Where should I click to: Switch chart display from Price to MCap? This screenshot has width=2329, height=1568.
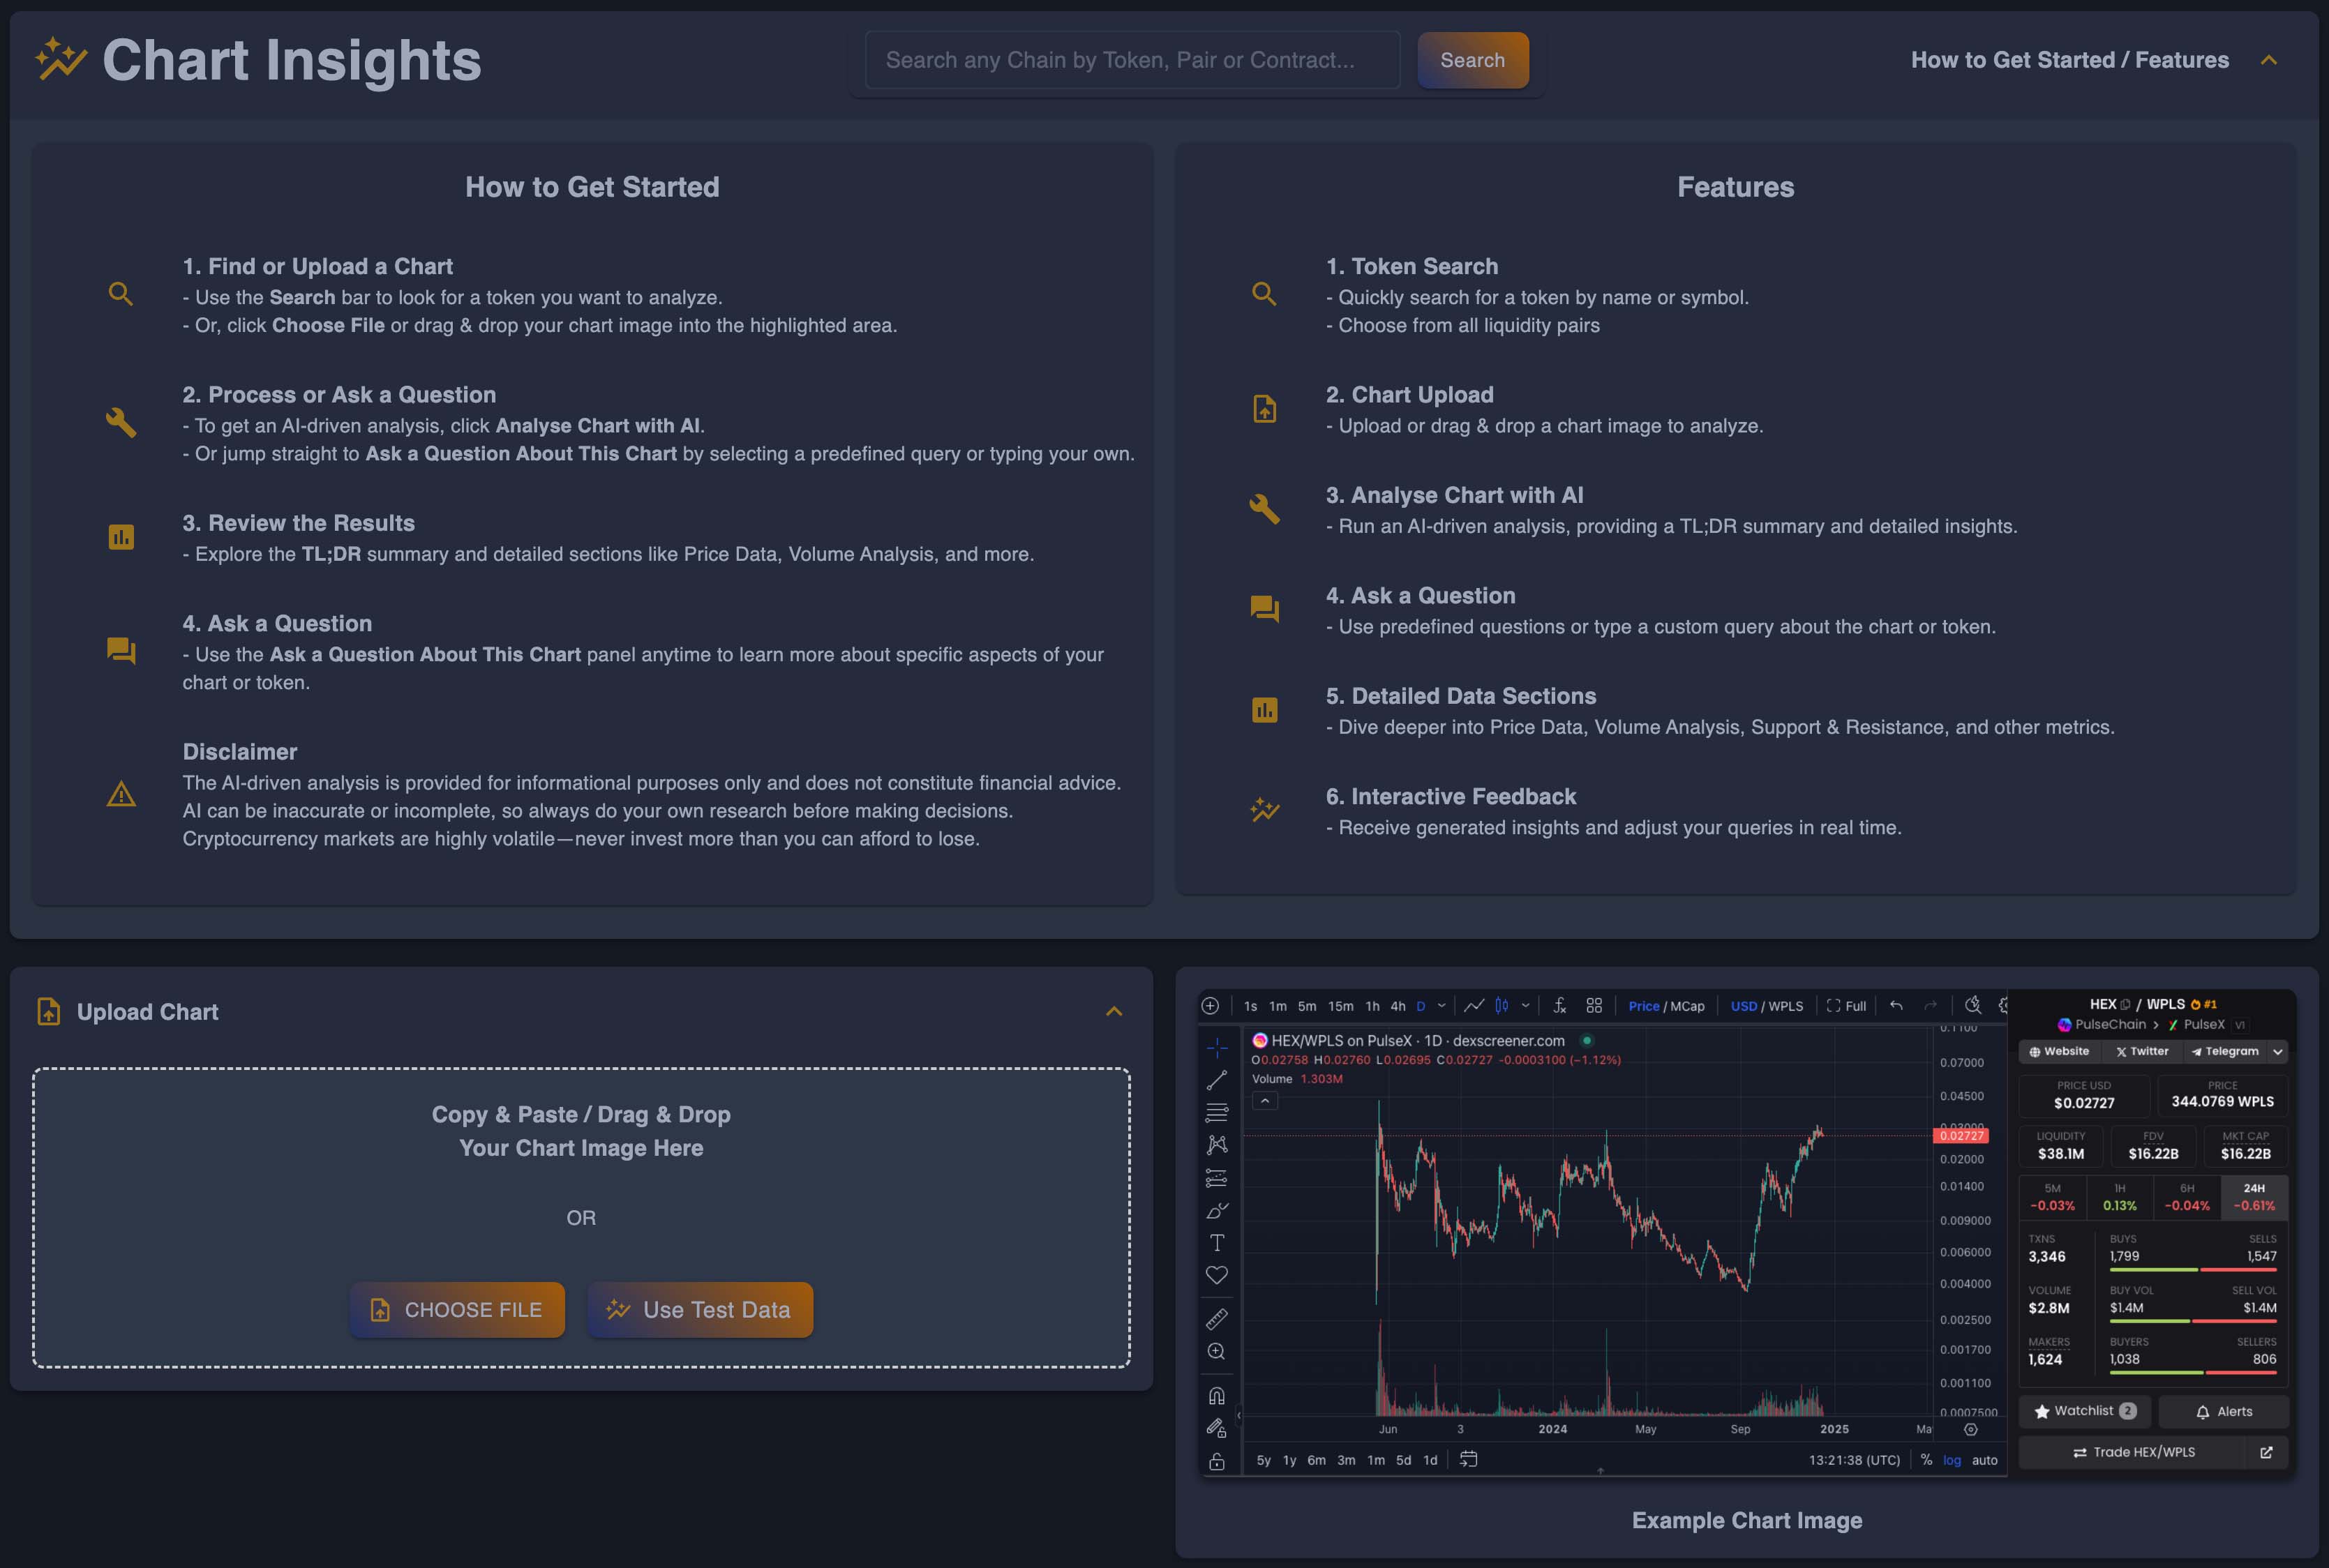coord(1690,1005)
